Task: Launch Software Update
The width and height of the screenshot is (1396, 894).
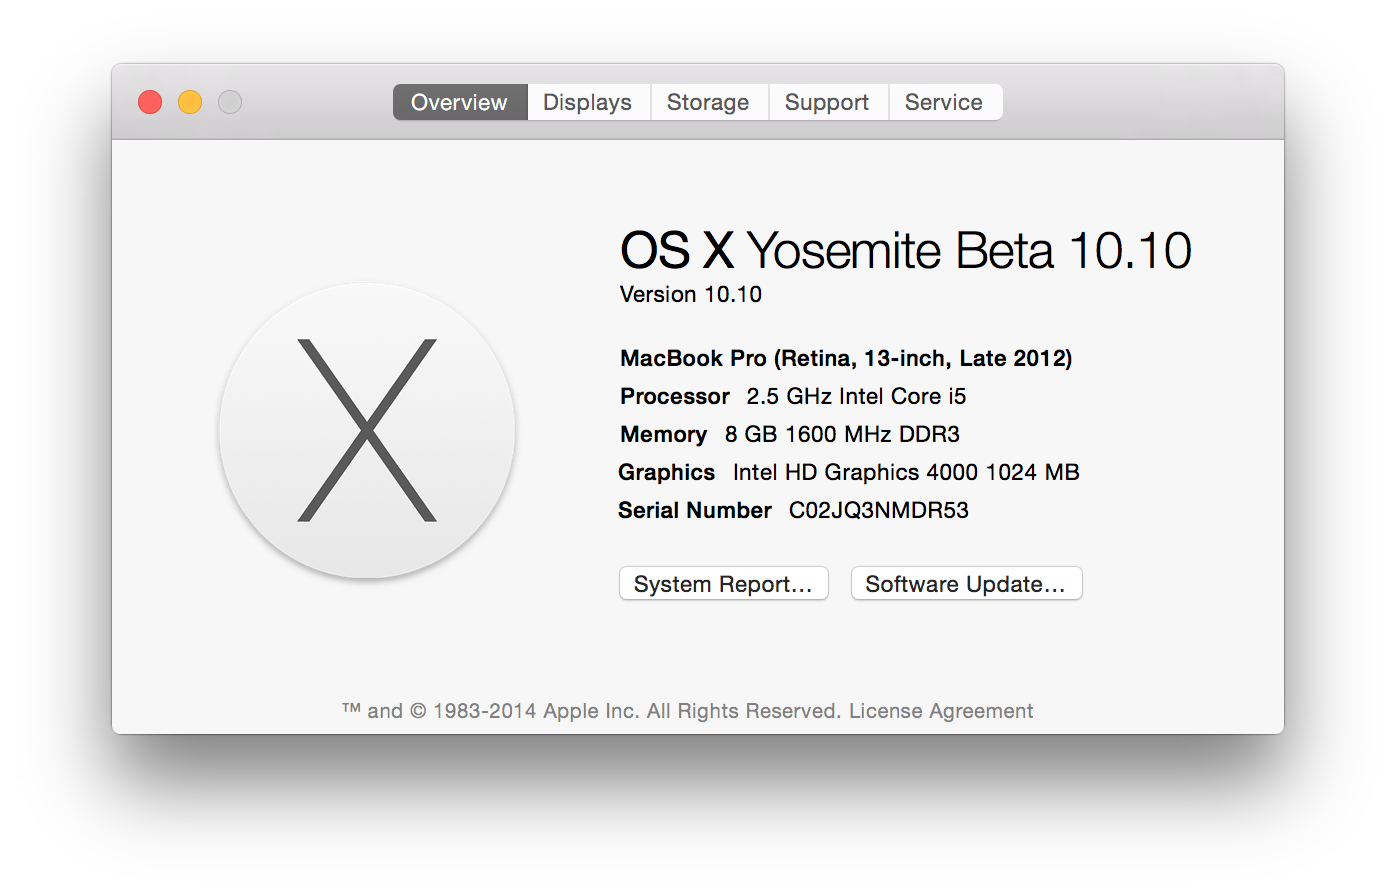Action: (966, 584)
